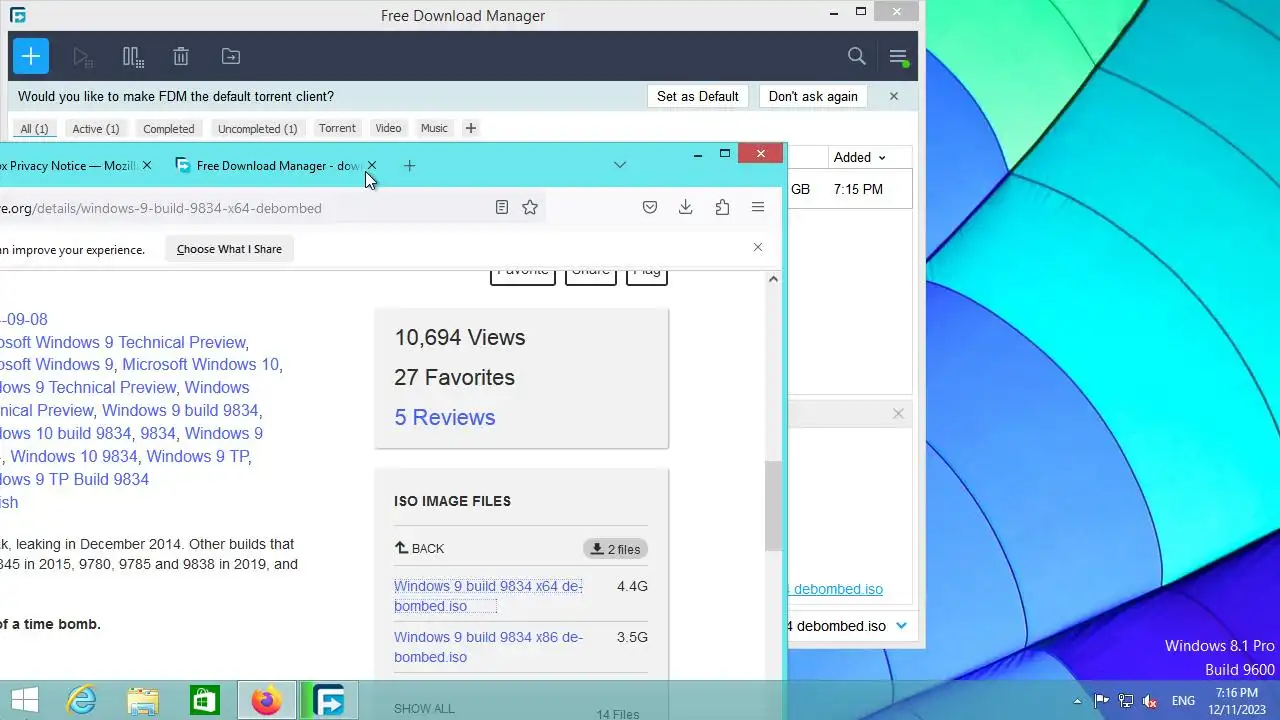This screenshot has height=720, width=1280.
Task: Open the Firefox downloads panel
Action: 686,207
